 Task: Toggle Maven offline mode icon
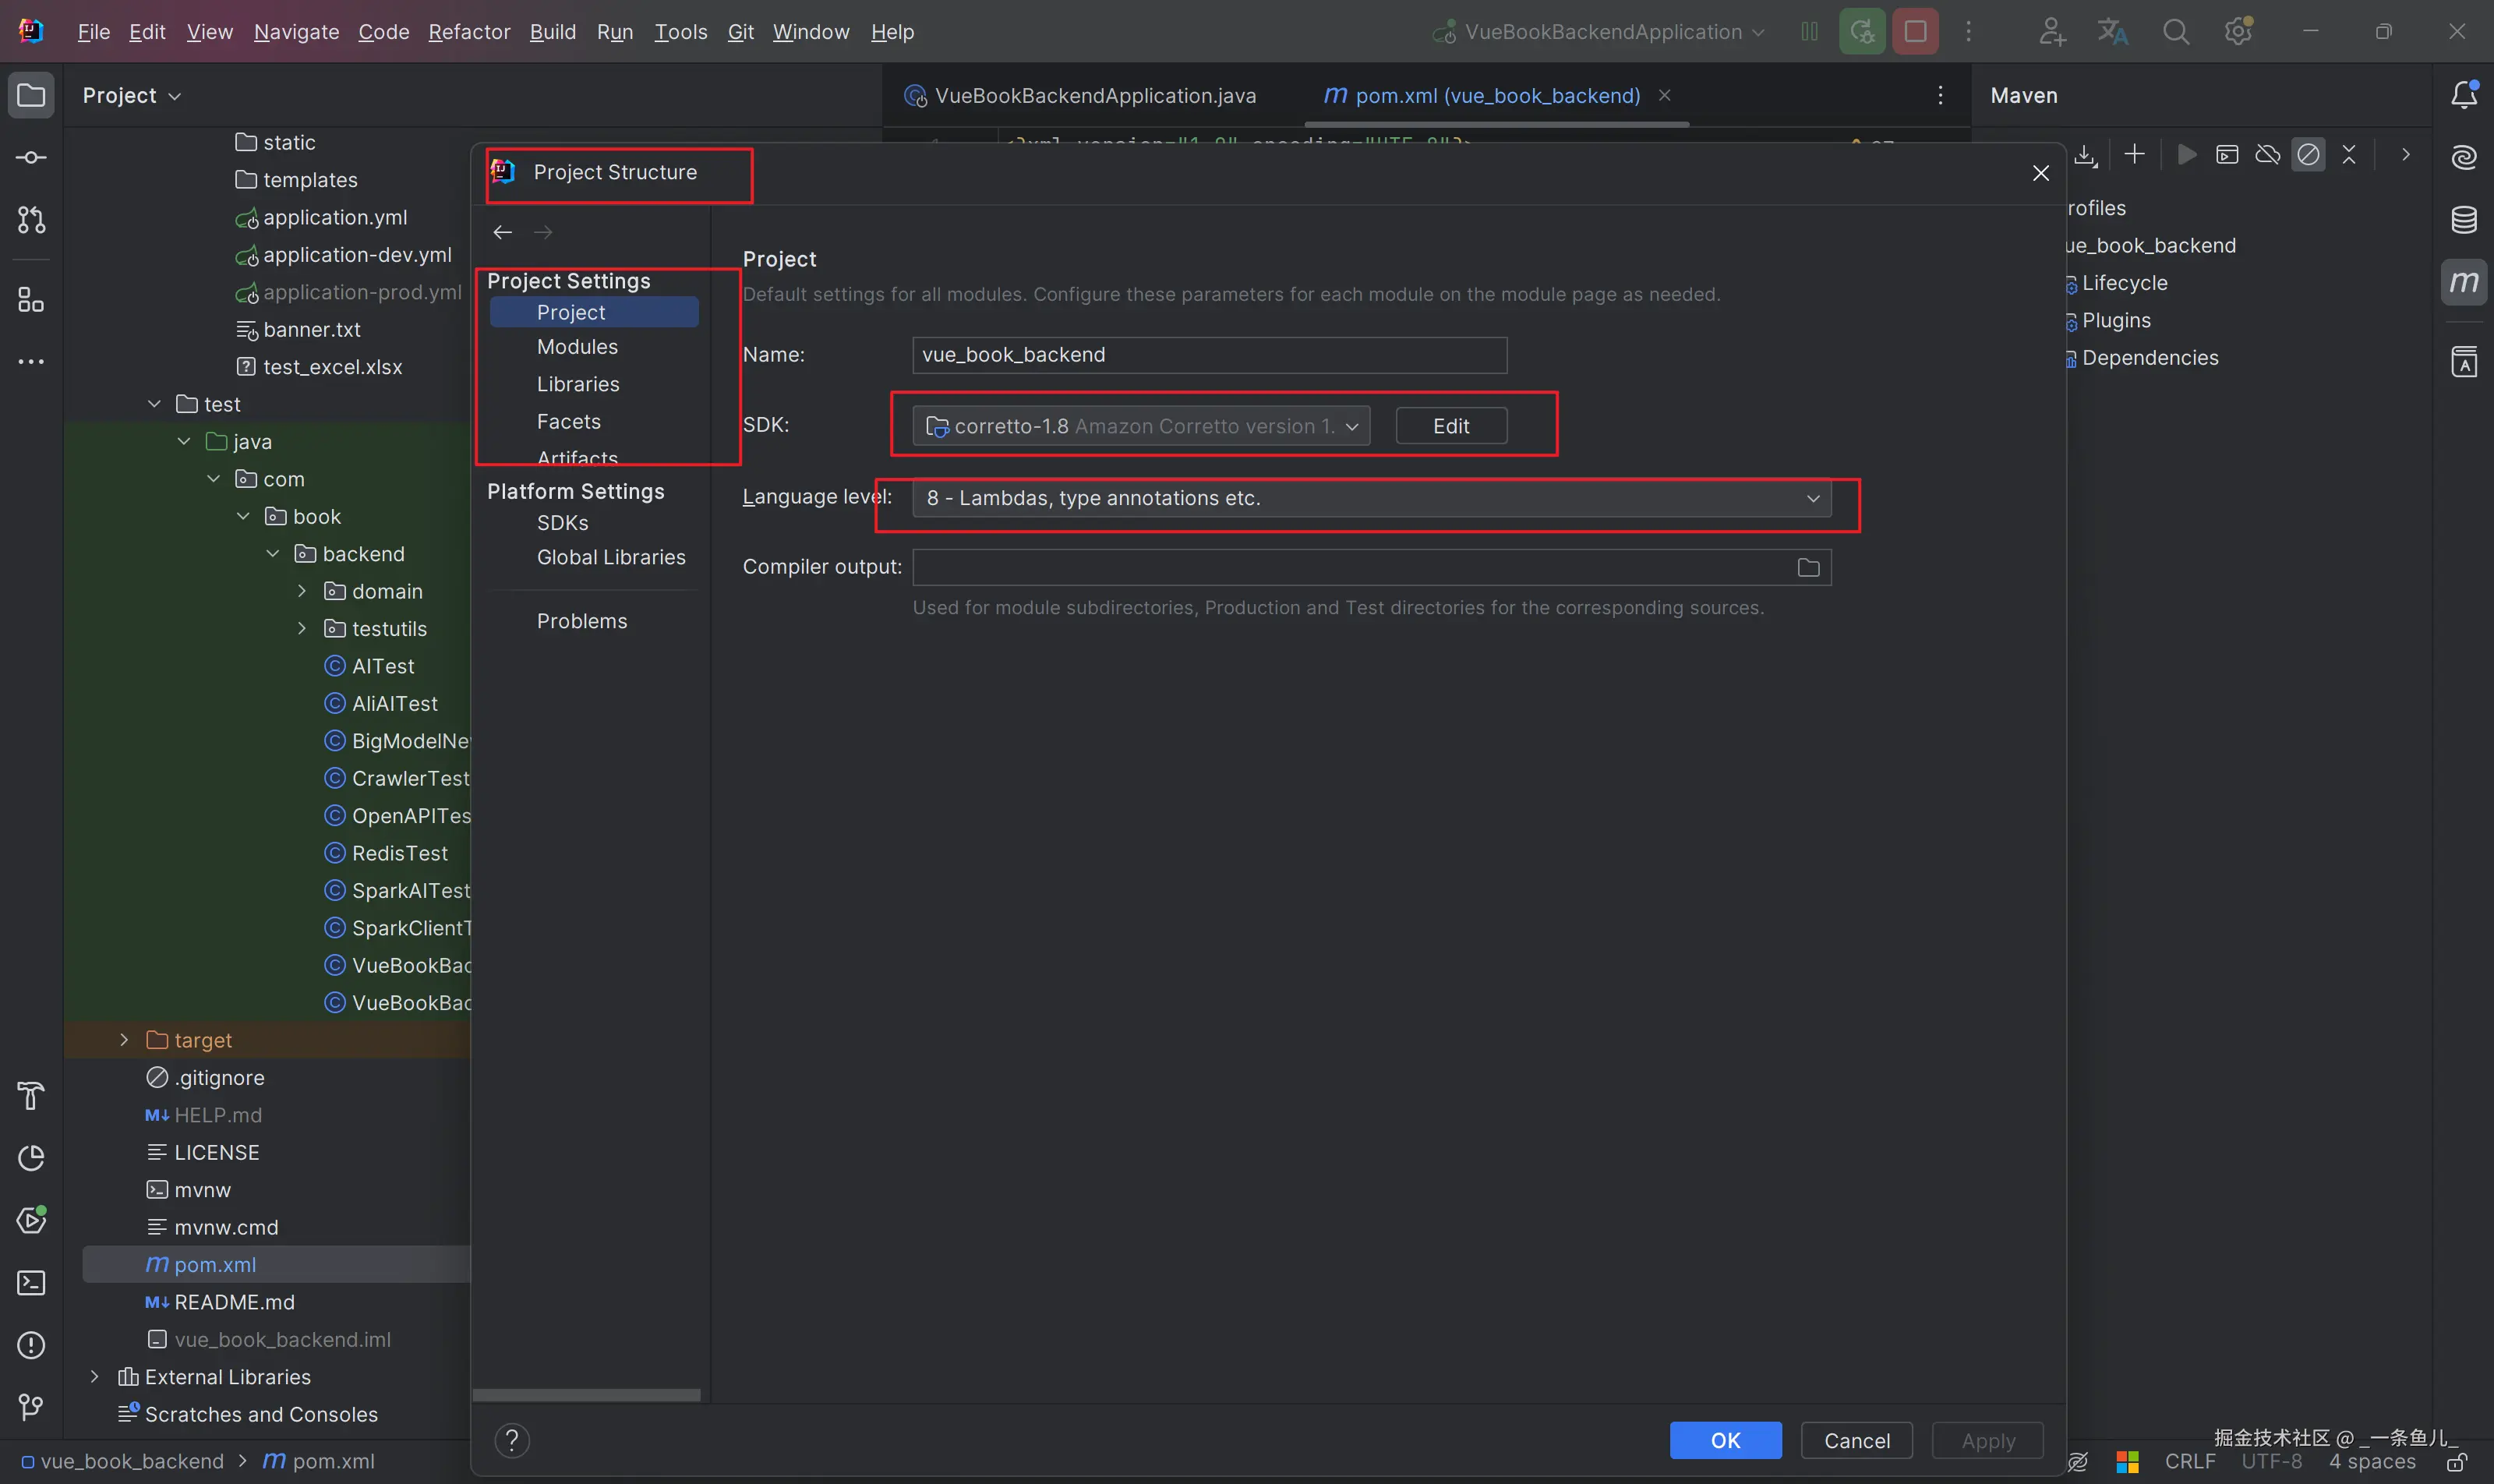tap(2267, 155)
